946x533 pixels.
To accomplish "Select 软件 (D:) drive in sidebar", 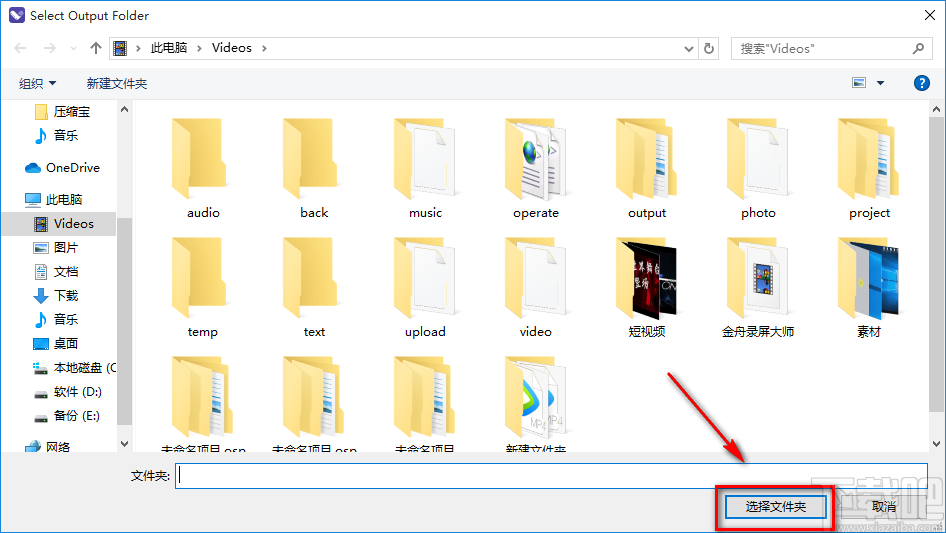I will 68,392.
